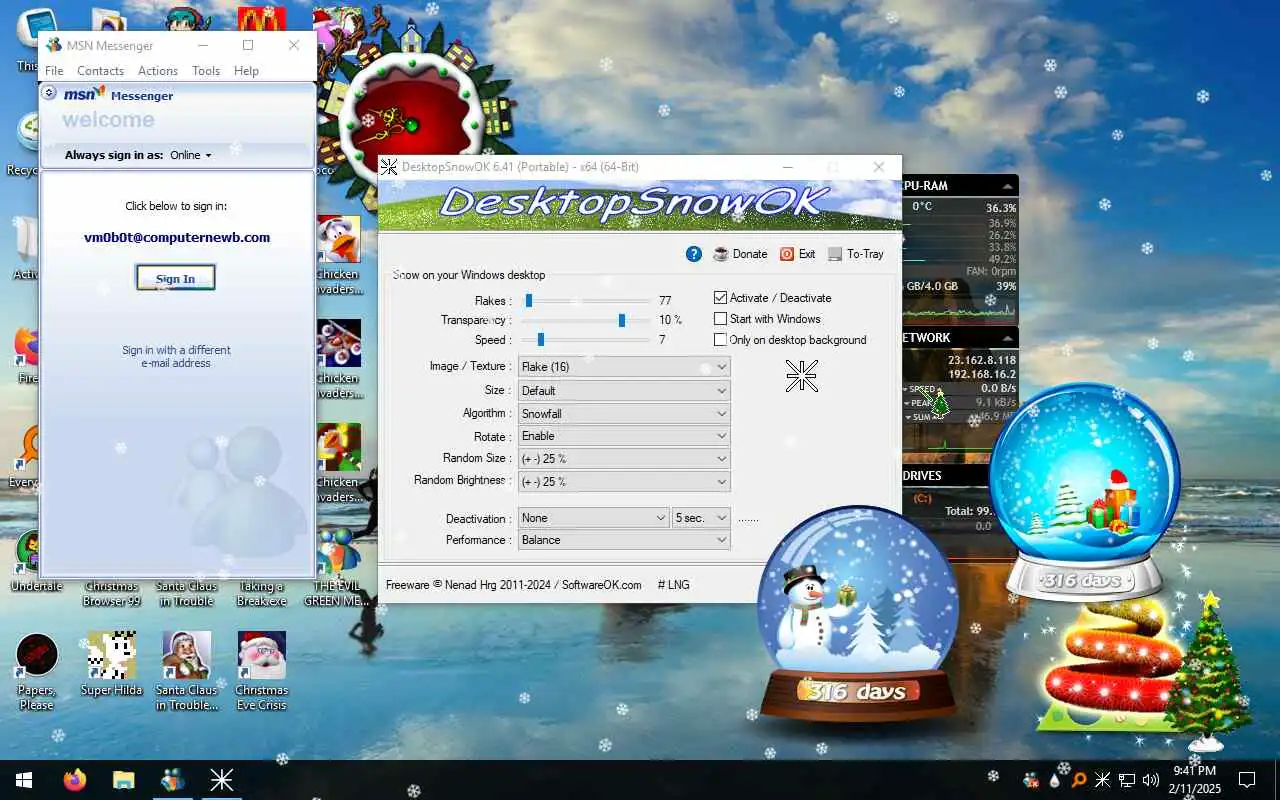The image size is (1280, 800).
Task: Click the snowflake icon in the system tray
Action: coord(1102,780)
